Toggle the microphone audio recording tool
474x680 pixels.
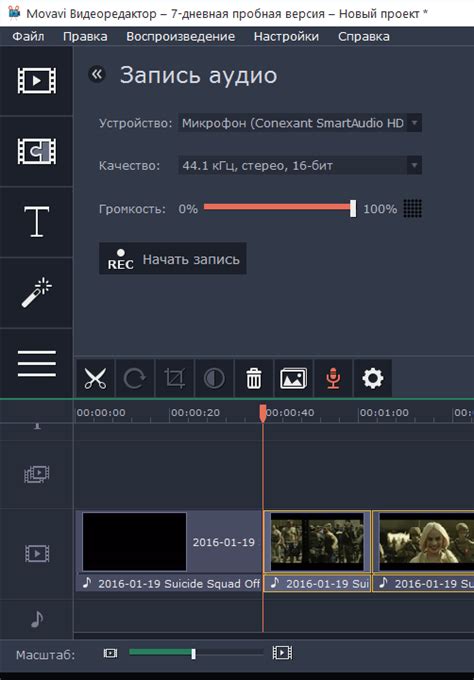click(x=333, y=378)
